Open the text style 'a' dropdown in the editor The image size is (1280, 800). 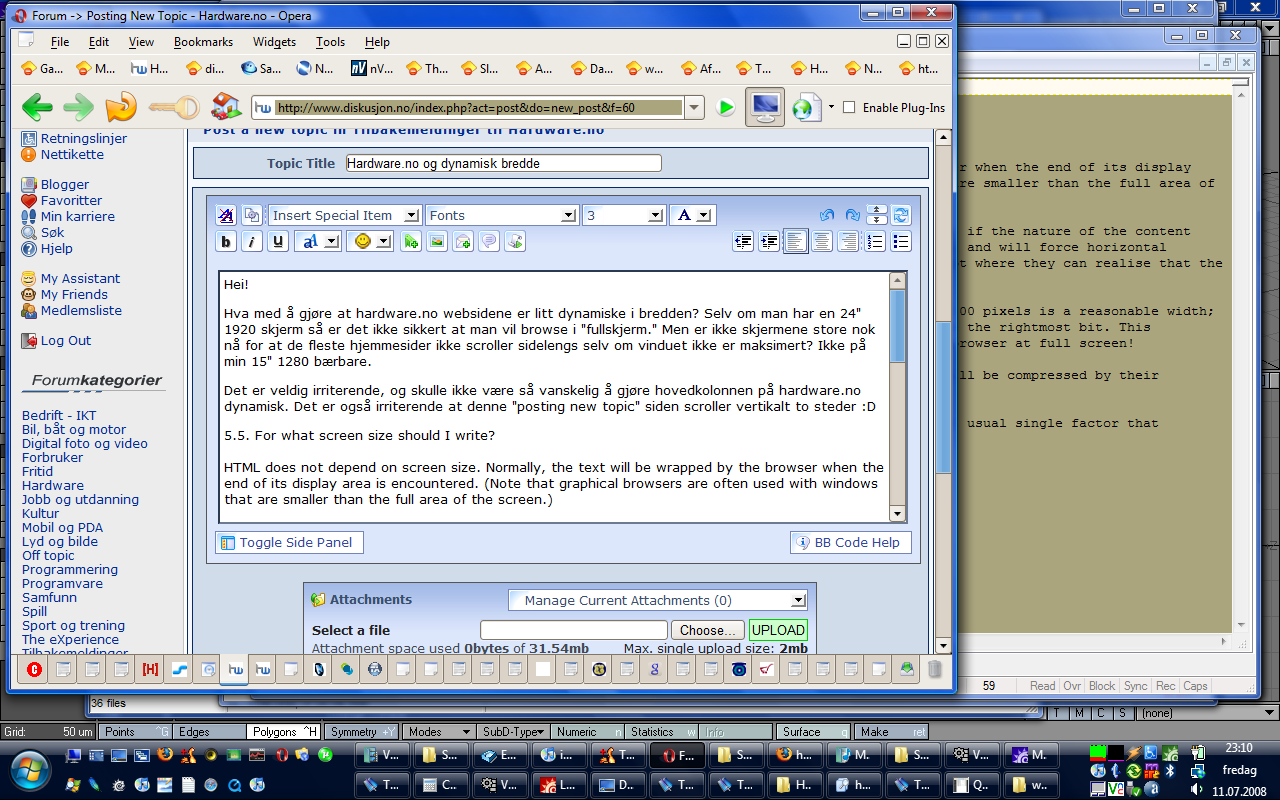(x=317, y=241)
